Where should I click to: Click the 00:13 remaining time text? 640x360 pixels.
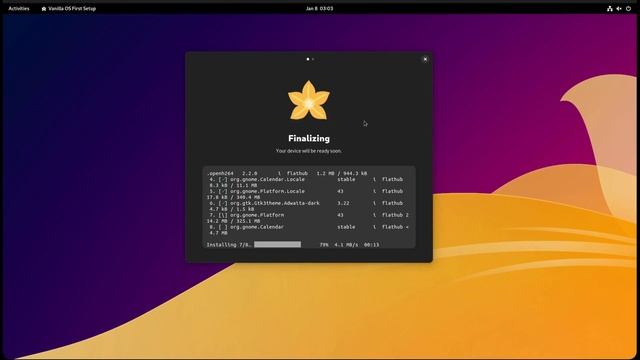[371, 244]
